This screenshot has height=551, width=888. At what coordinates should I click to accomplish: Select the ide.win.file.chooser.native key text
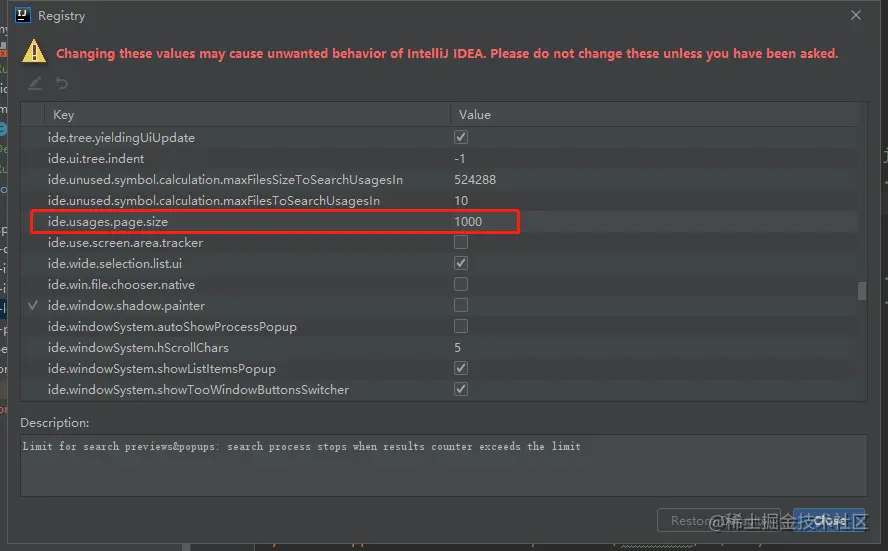point(121,284)
